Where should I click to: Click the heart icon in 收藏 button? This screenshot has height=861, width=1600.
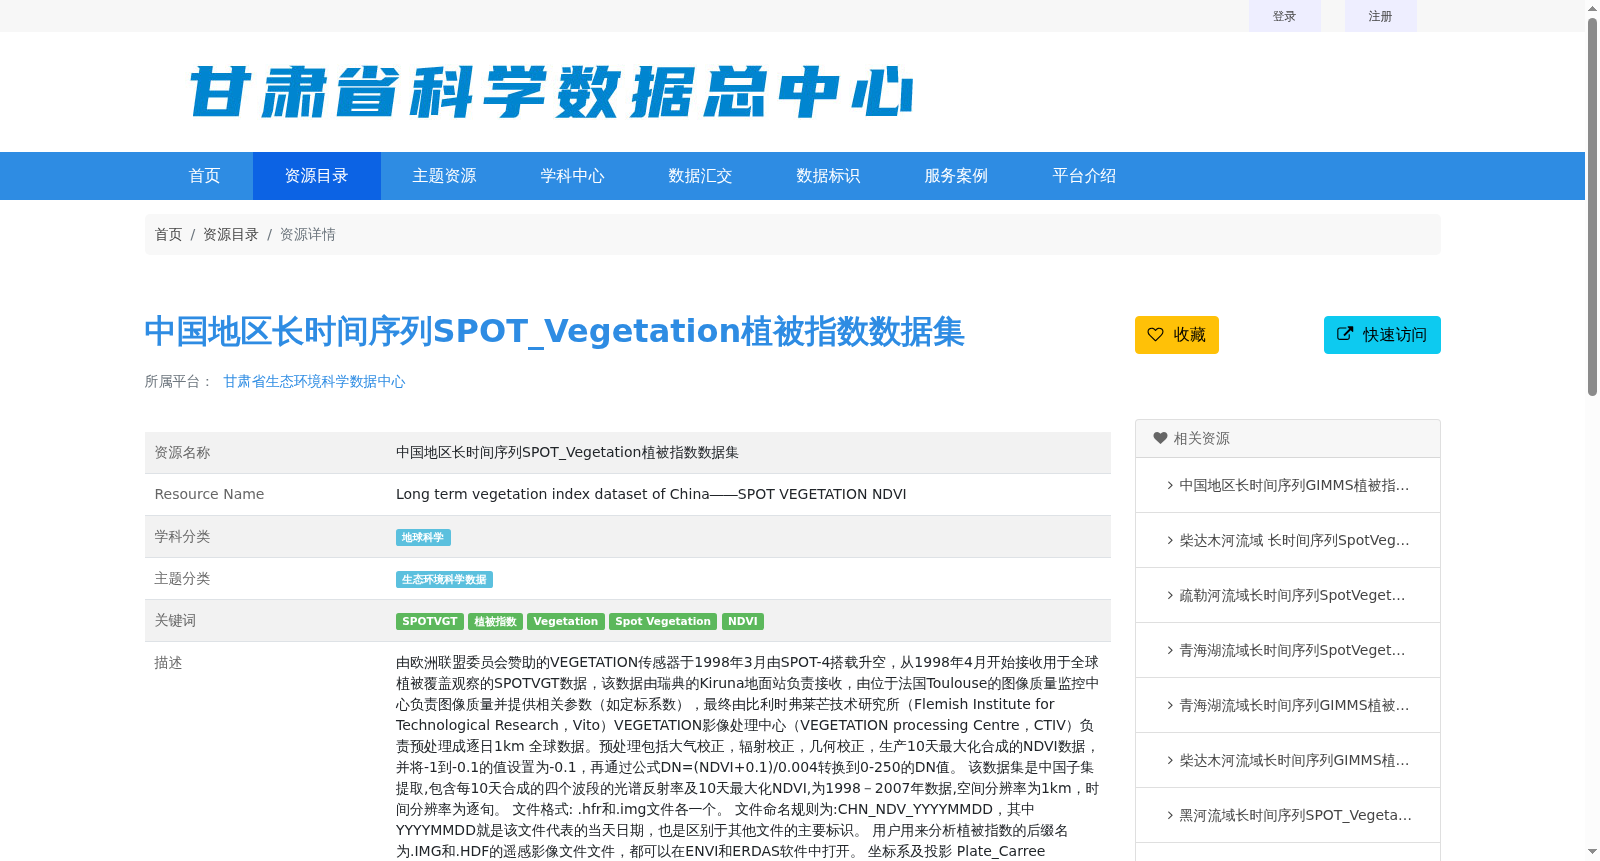[1155, 334]
